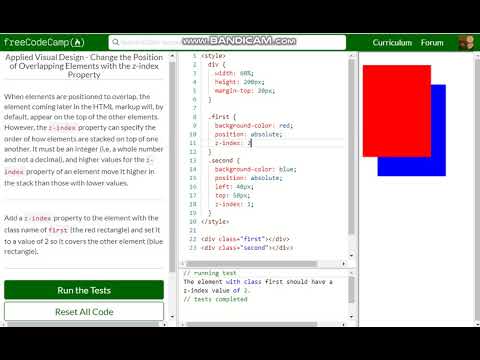
Task: Click the div class="second" line
Action: 247,248
